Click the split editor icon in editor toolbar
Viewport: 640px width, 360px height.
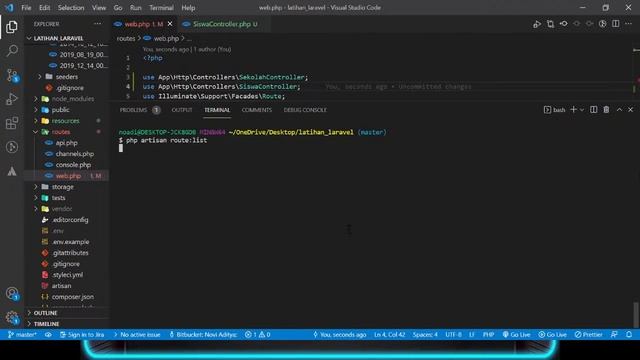click(x=616, y=24)
